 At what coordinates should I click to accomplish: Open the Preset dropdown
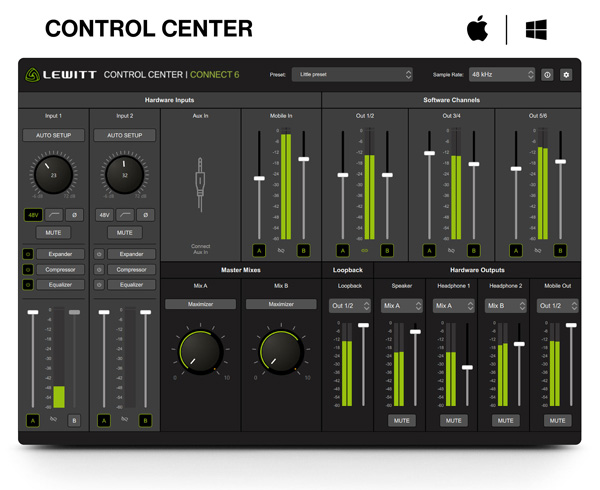(352, 75)
